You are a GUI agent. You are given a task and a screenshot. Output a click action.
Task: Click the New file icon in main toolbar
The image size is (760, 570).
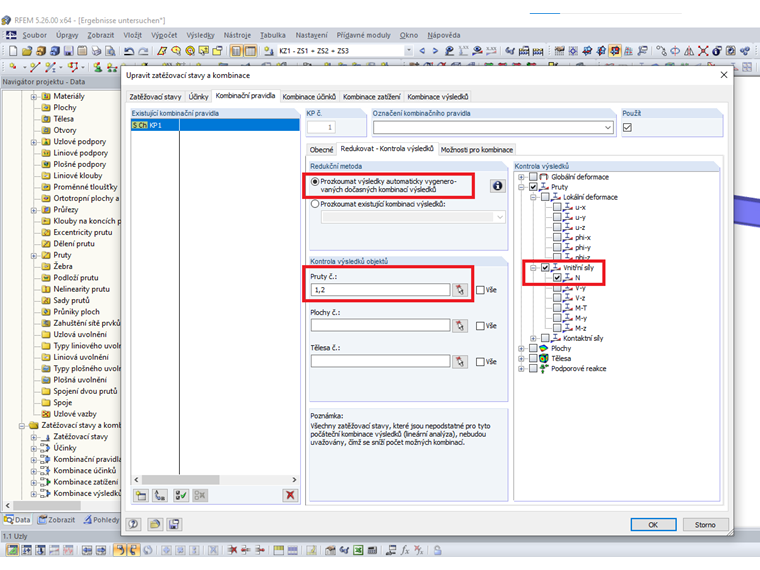pyautogui.click(x=13, y=51)
